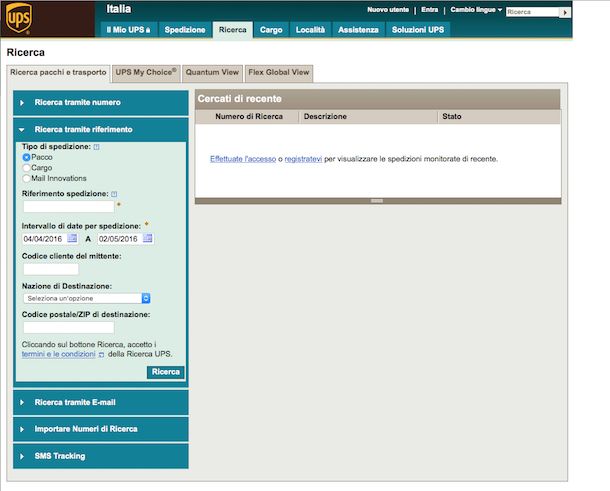This screenshot has height=491, width=610.
Task: Click the Ricerca submit button
Action: [166, 372]
